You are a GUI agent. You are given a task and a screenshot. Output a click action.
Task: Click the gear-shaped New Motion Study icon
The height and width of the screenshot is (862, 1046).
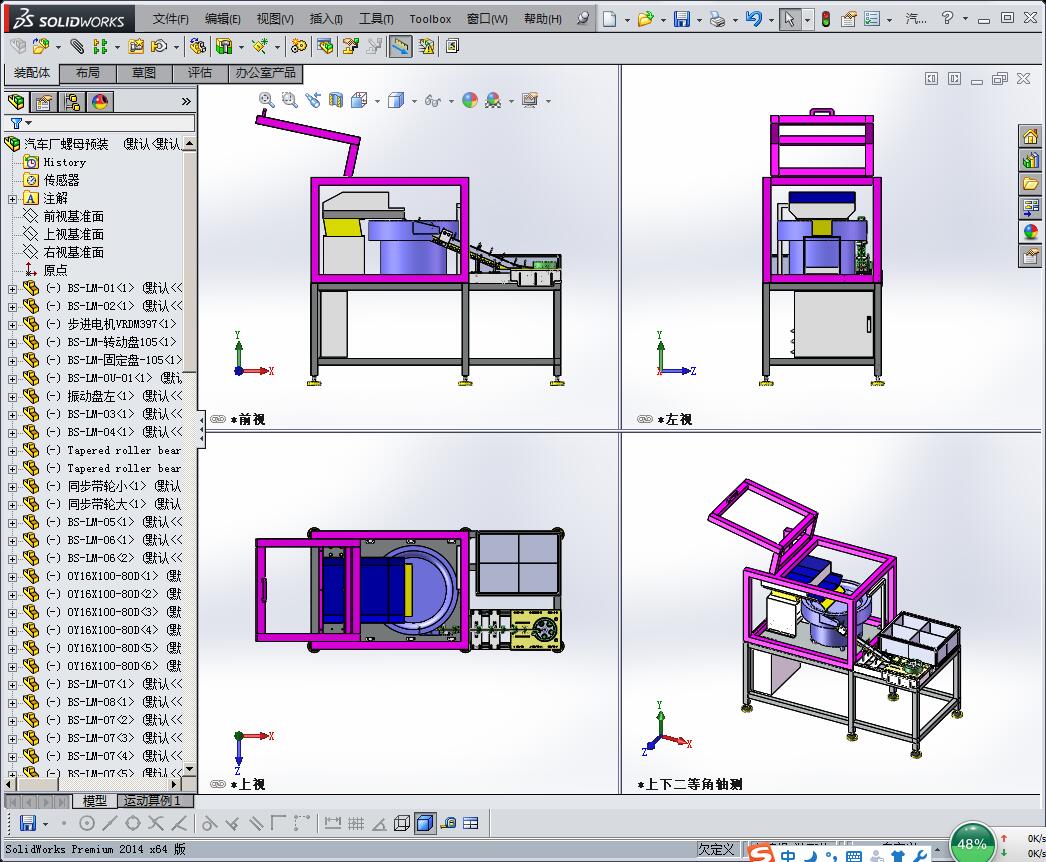[299, 46]
